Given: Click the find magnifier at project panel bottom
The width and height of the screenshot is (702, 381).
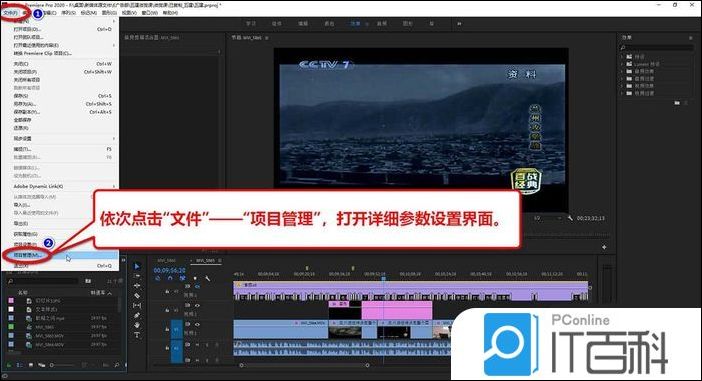Looking at the screenshot, I should 117,365.
